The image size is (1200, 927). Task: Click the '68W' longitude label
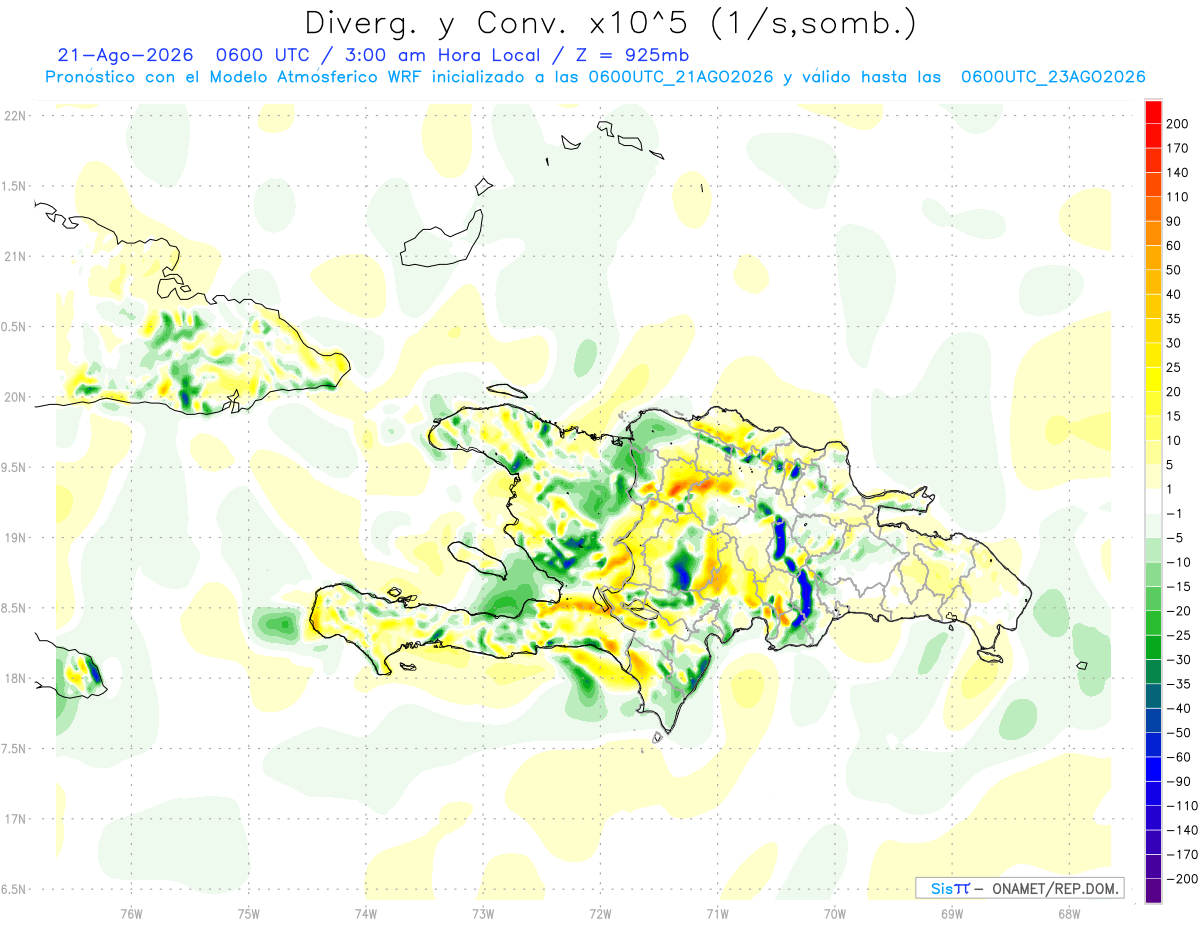[1069, 913]
